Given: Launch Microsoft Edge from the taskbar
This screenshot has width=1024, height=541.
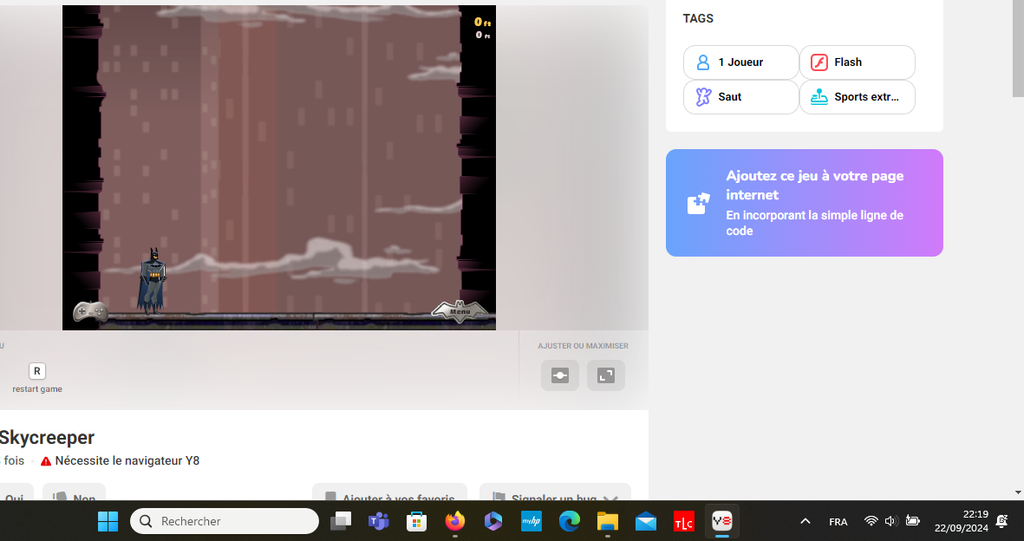Looking at the screenshot, I should point(569,521).
